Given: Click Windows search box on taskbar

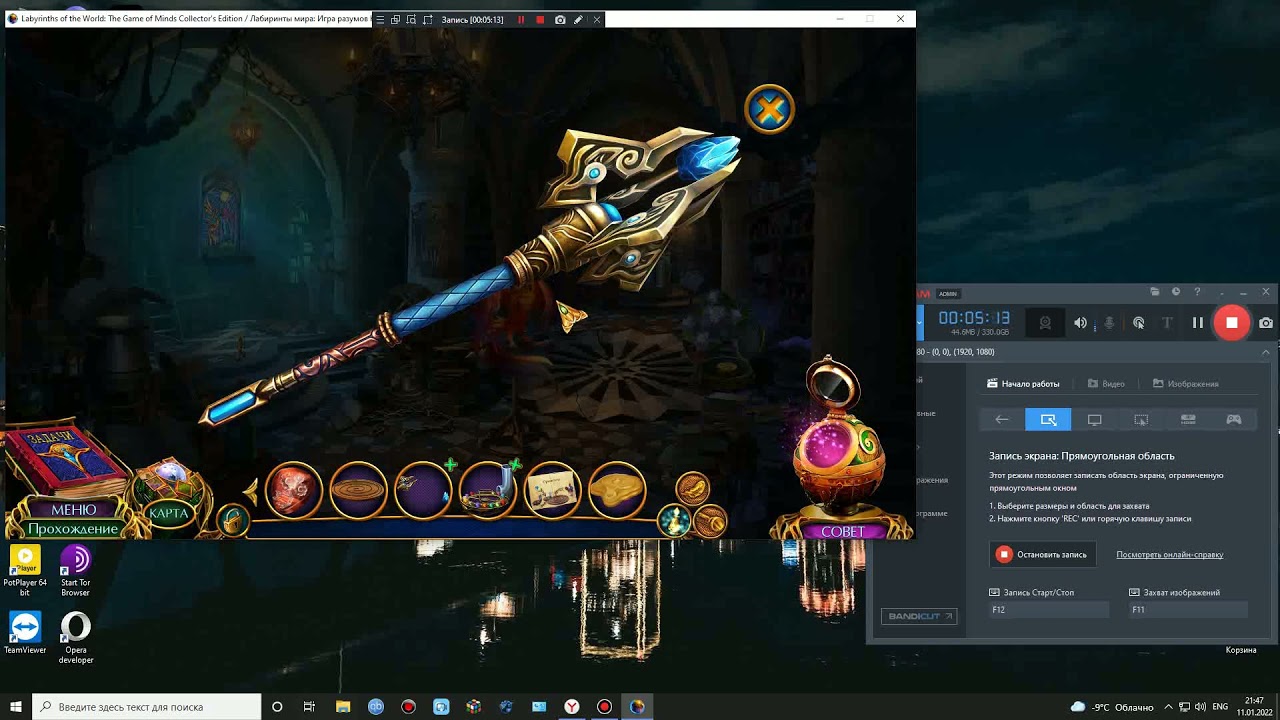Looking at the screenshot, I should 147,707.
